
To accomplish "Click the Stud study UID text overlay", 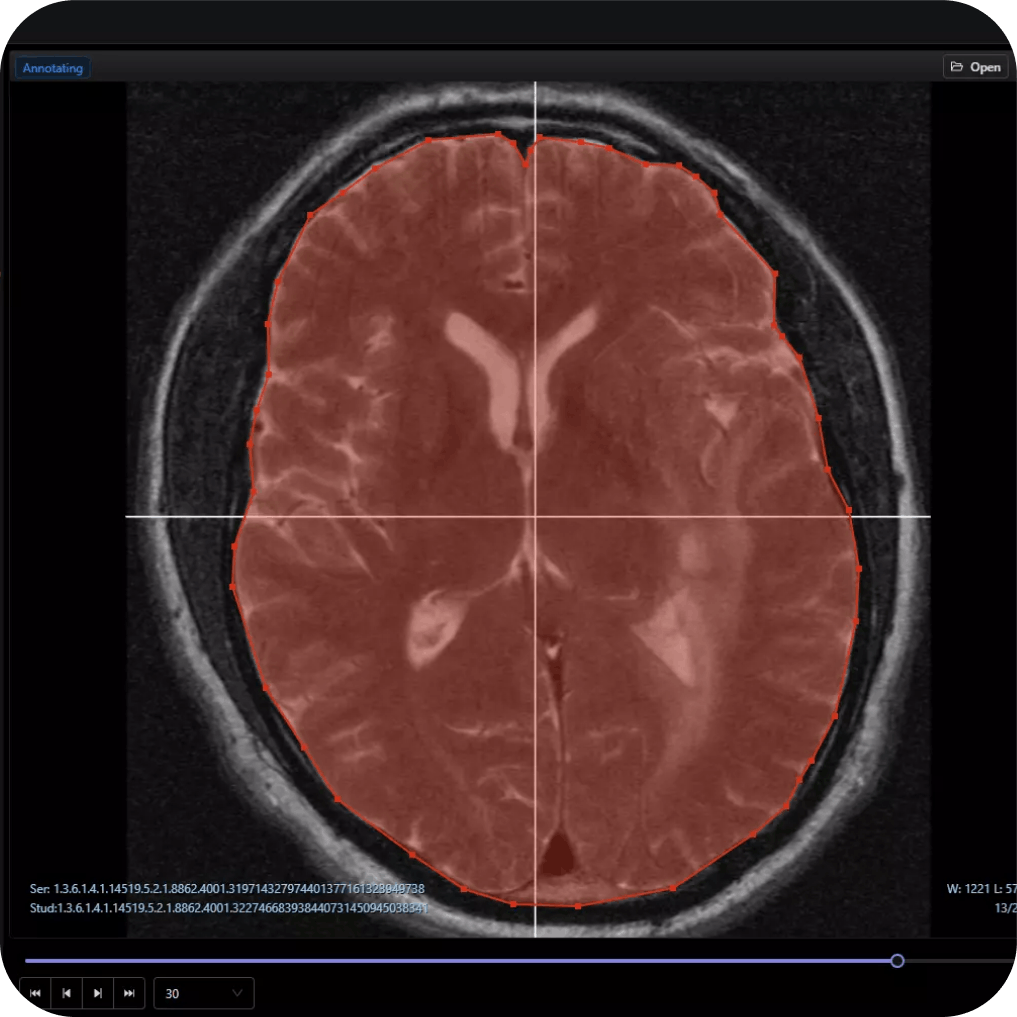I will [x=228, y=908].
